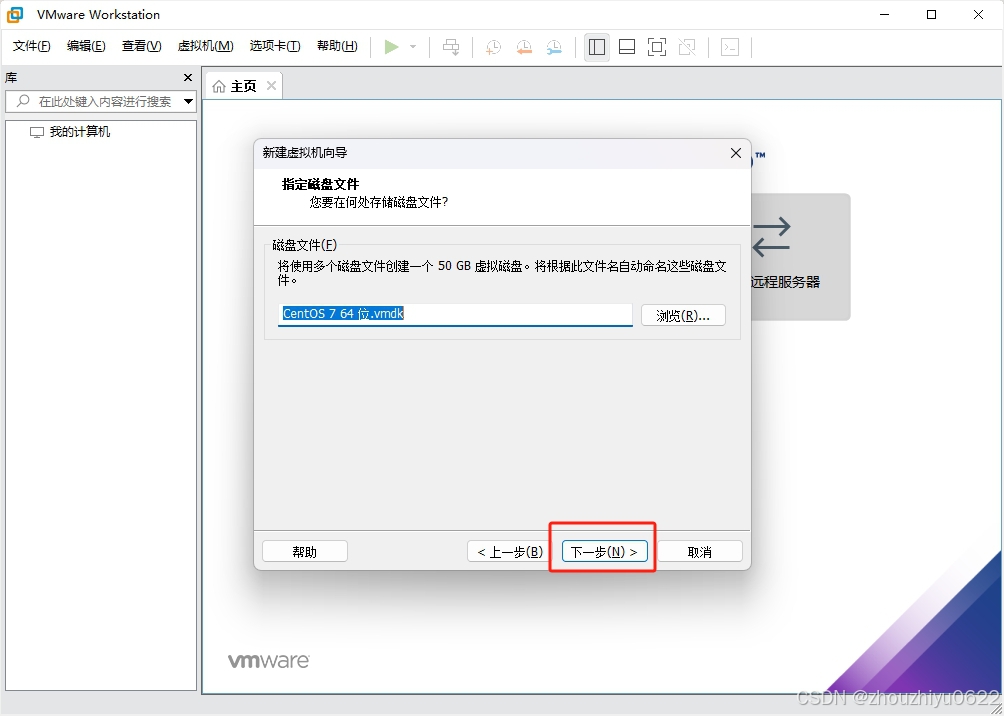Image resolution: width=1004 pixels, height=716 pixels.
Task: Click the 远程服务器 connect tile
Action: click(x=800, y=257)
